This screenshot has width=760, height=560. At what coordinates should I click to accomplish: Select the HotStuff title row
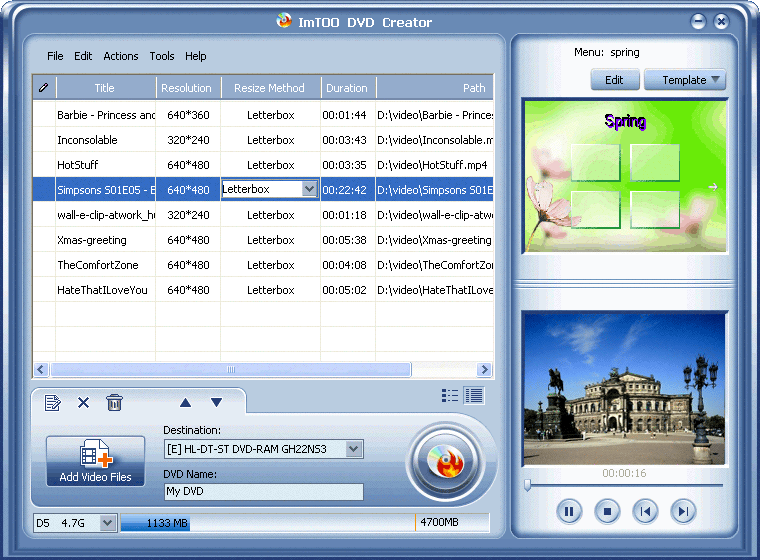pyautogui.click(x=263, y=165)
